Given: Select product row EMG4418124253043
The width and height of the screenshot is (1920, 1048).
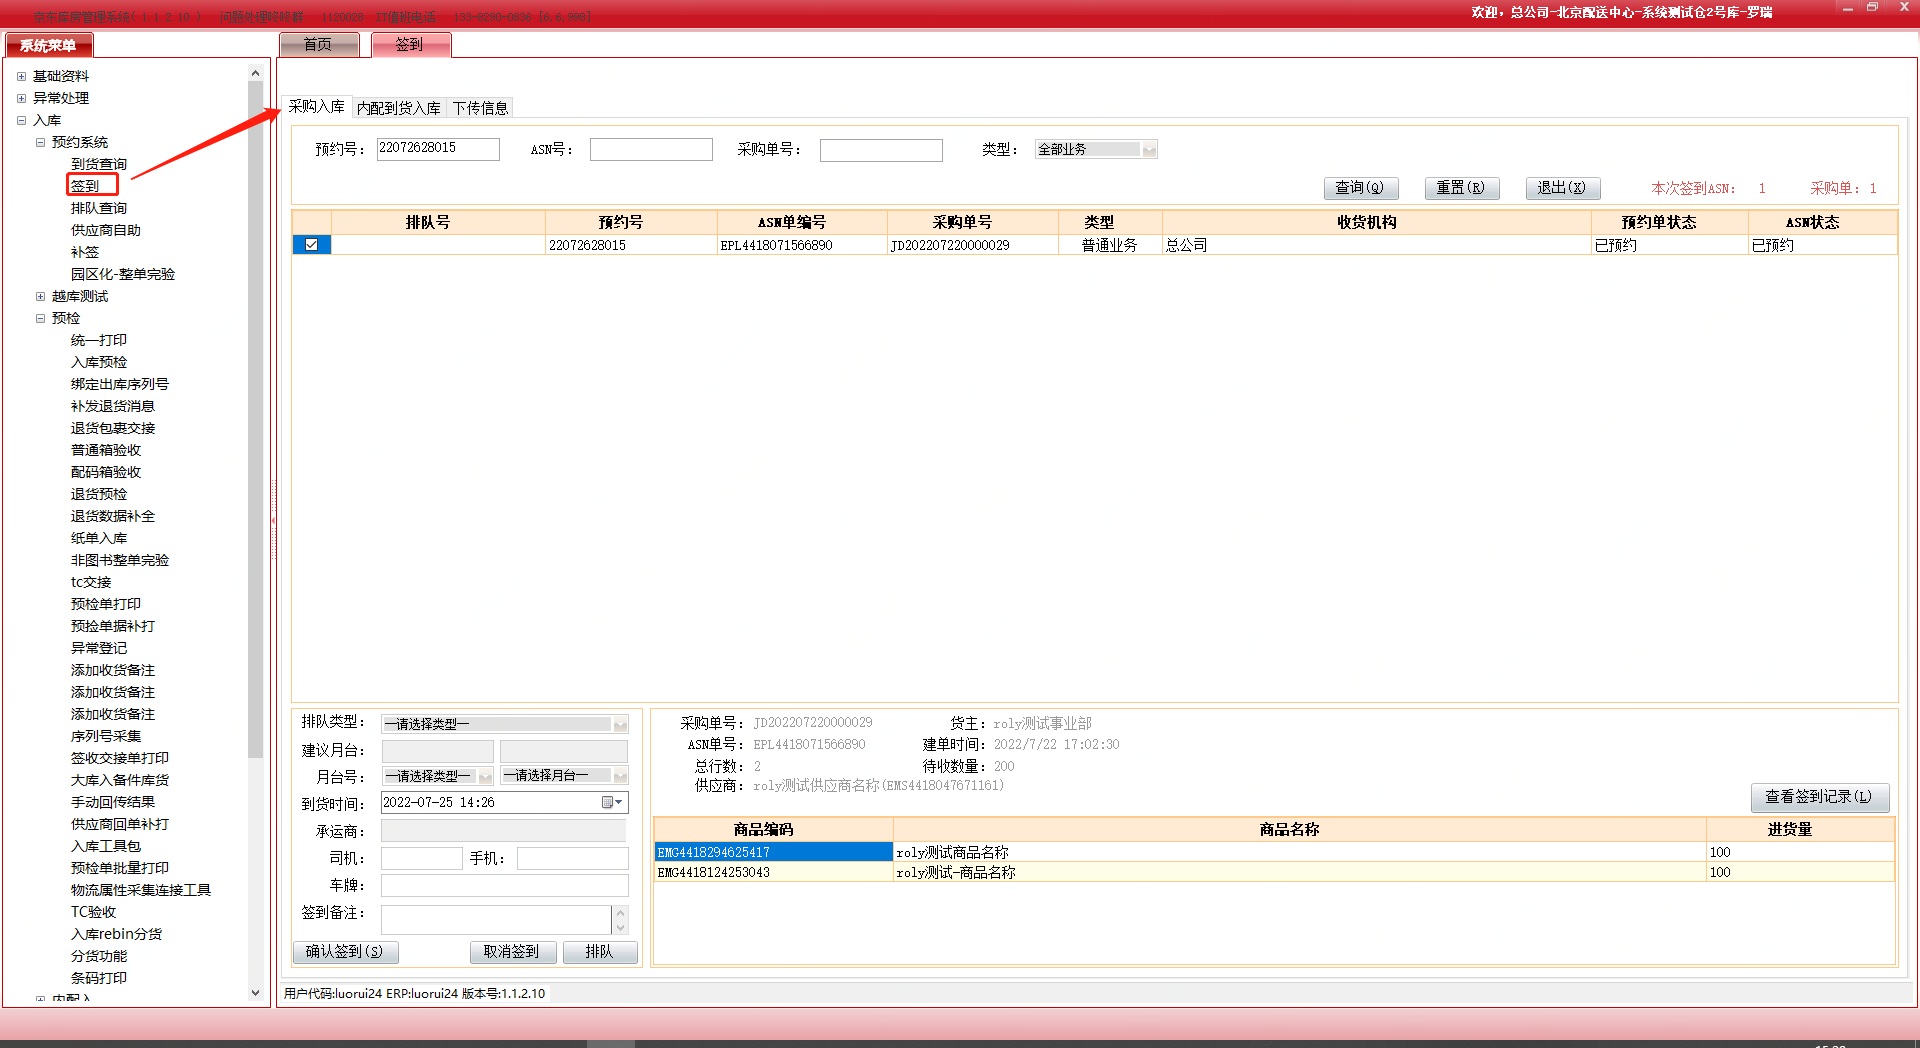Looking at the screenshot, I should click(772, 872).
